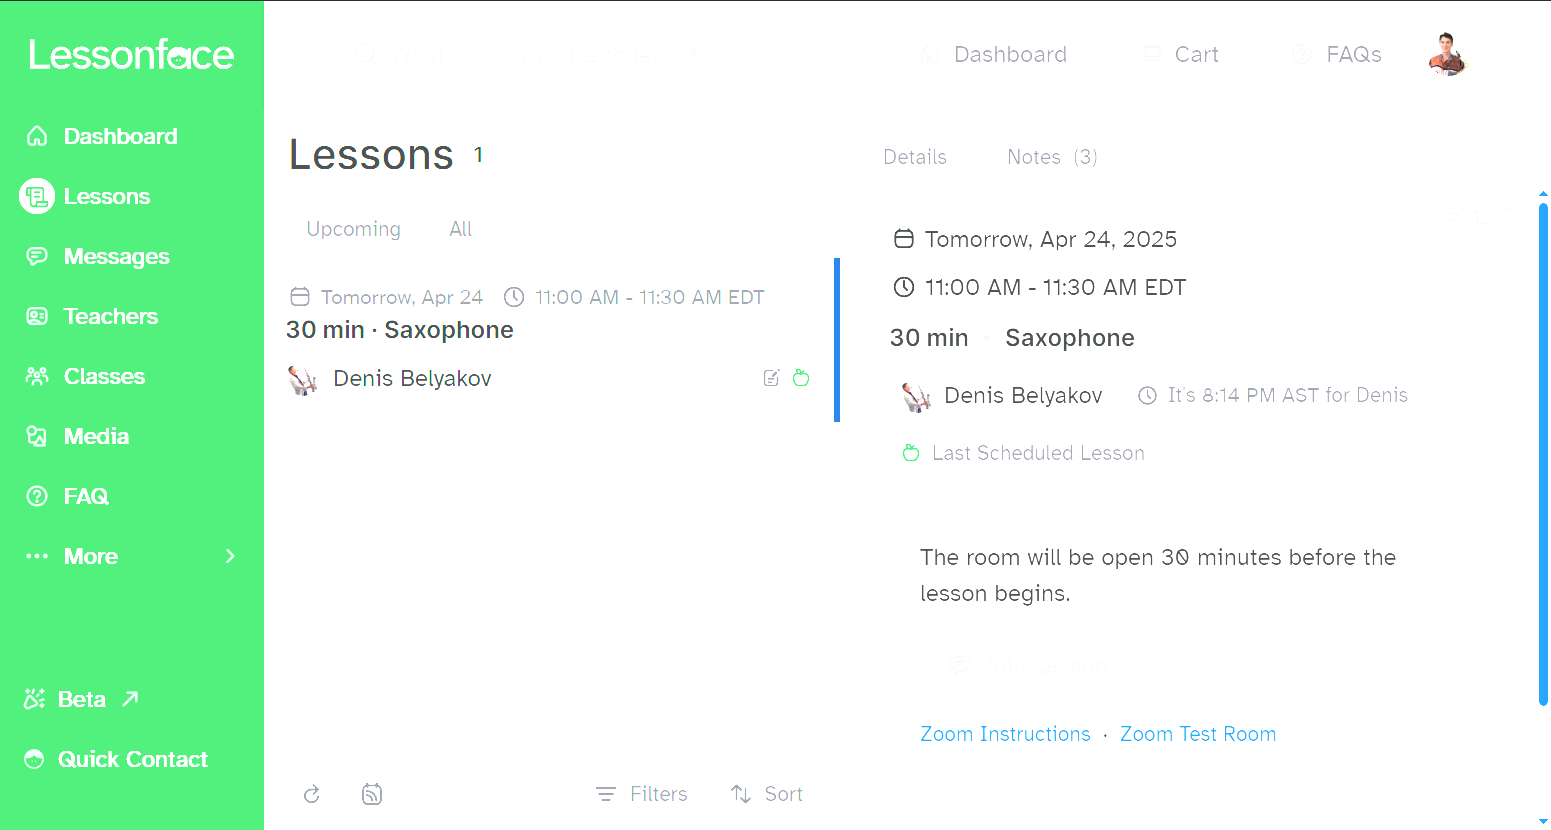This screenshot has height=830, width=1551.
Task: Click the refresh lessons icon
Action: [x=312, y=794]
